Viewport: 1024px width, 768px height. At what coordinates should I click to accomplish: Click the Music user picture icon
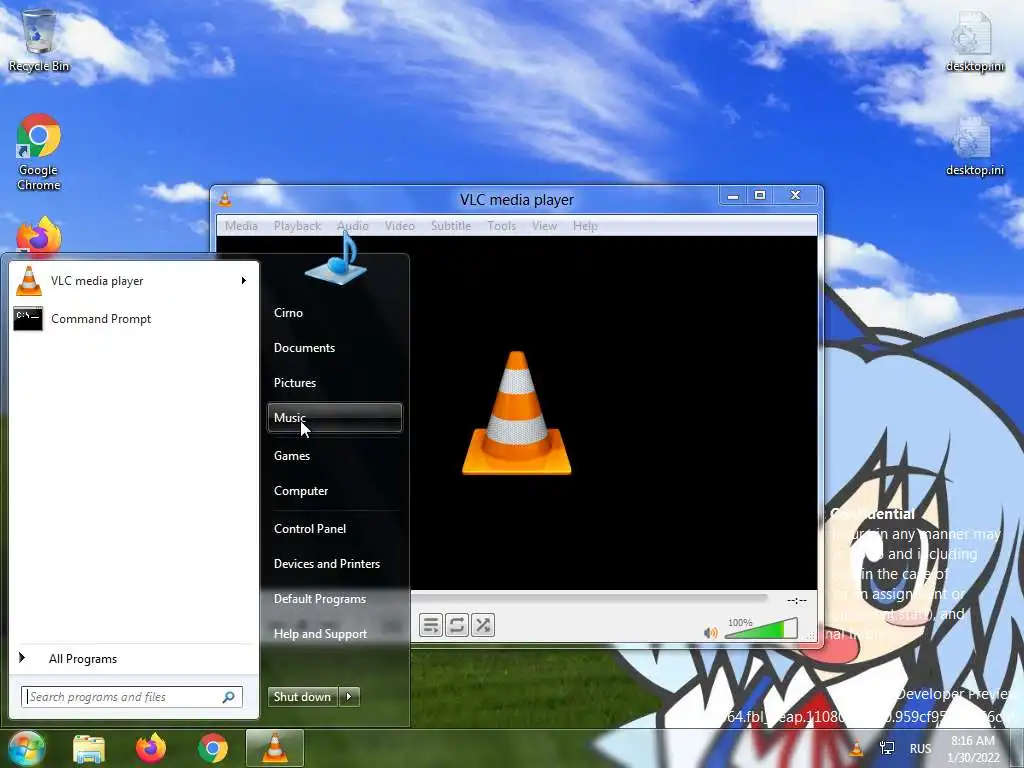pyautogui.click(x=336, y=259)
